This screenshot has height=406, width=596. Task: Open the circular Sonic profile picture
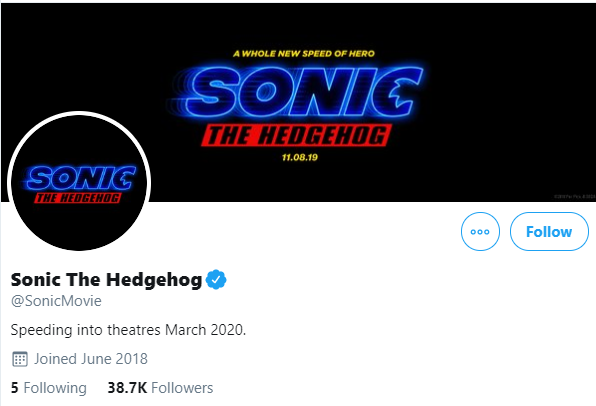[79, 181]
